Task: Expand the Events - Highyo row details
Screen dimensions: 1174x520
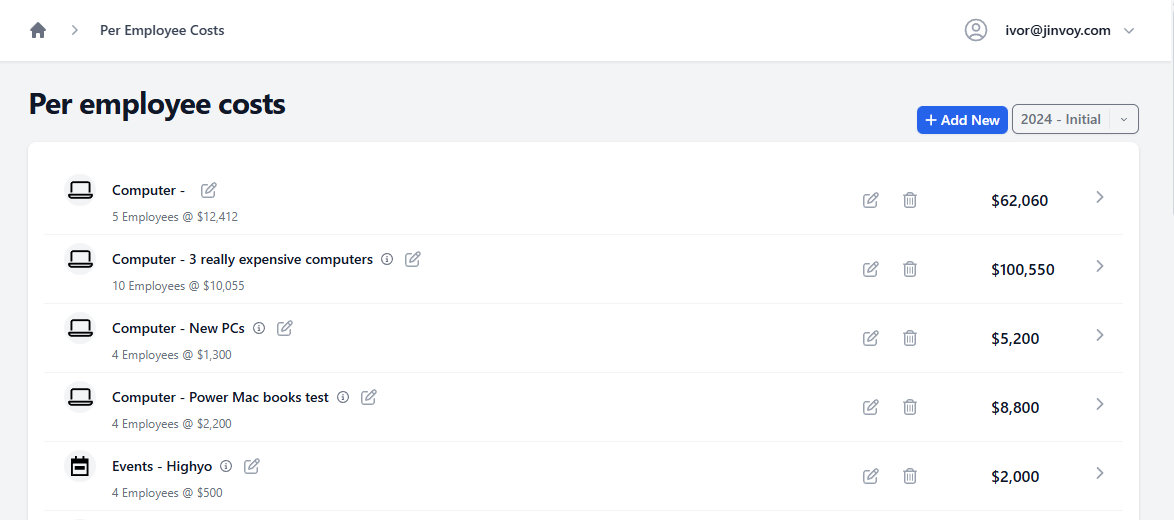Action: 1100,473
